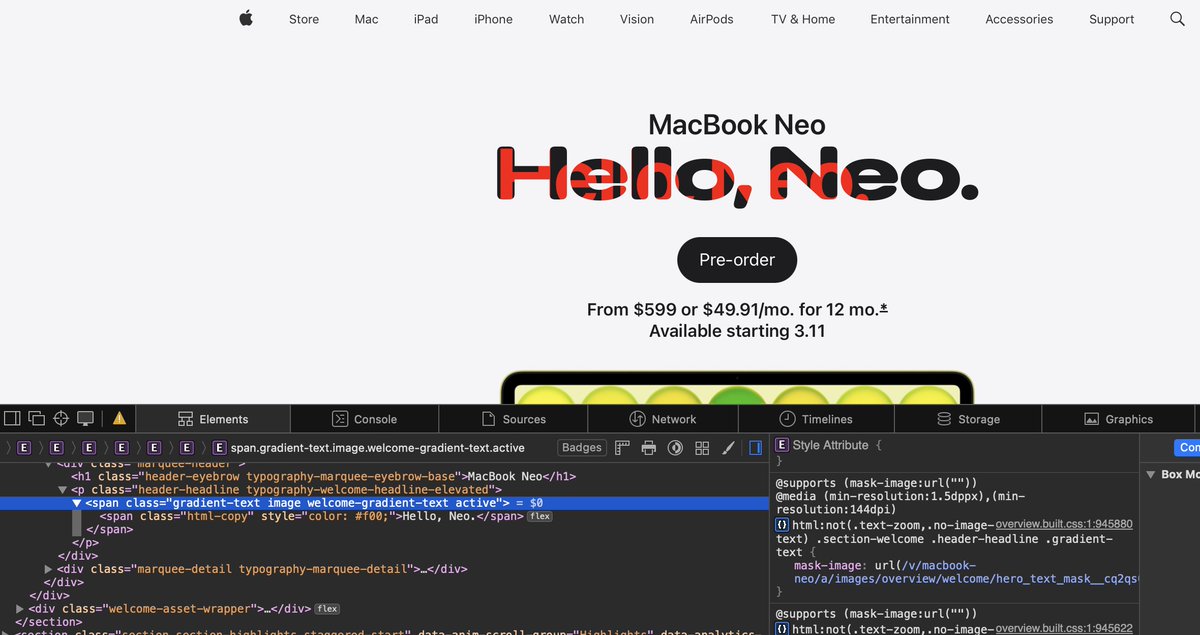Detach Web Inspector into a separate window

(x=37, y=418)
